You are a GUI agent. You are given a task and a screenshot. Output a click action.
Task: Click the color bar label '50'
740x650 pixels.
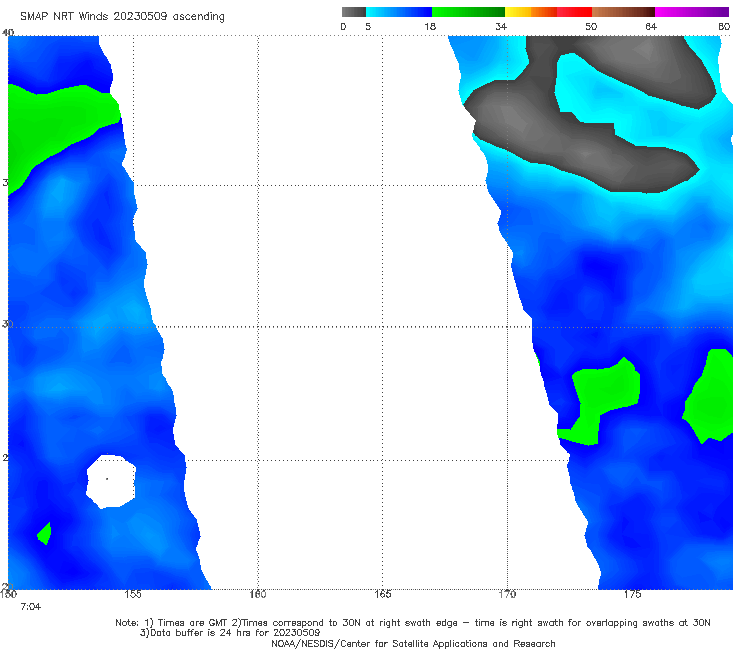tap(591, 27)
